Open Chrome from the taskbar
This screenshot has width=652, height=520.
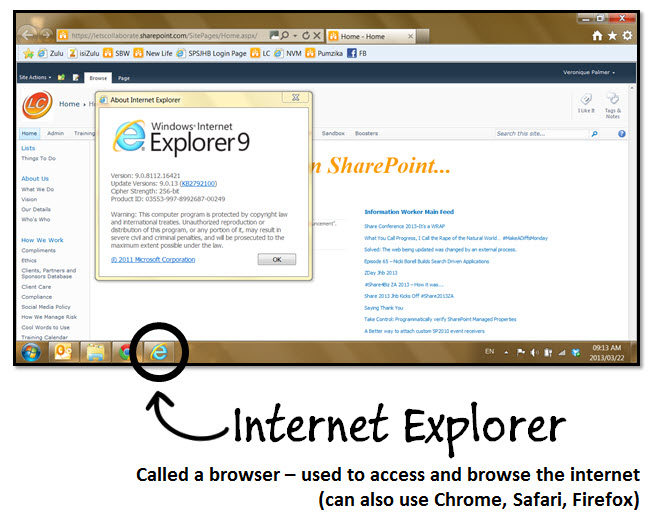tap(124, 352)
